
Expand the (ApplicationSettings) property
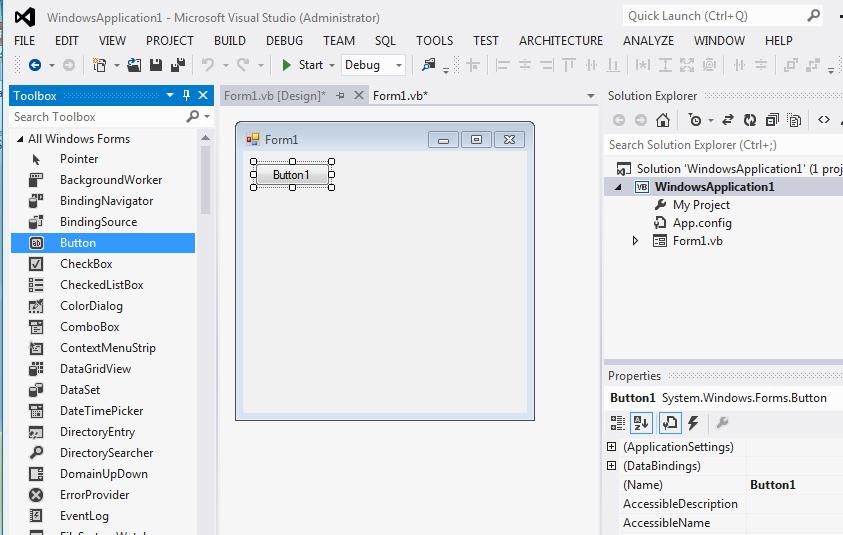pos(611,447)
